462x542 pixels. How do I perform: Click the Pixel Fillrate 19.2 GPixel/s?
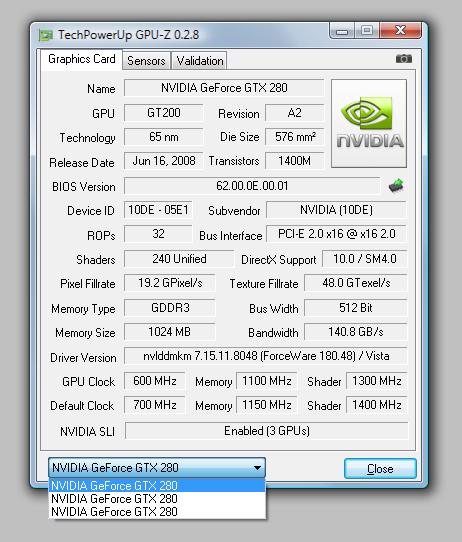[170, 283]
